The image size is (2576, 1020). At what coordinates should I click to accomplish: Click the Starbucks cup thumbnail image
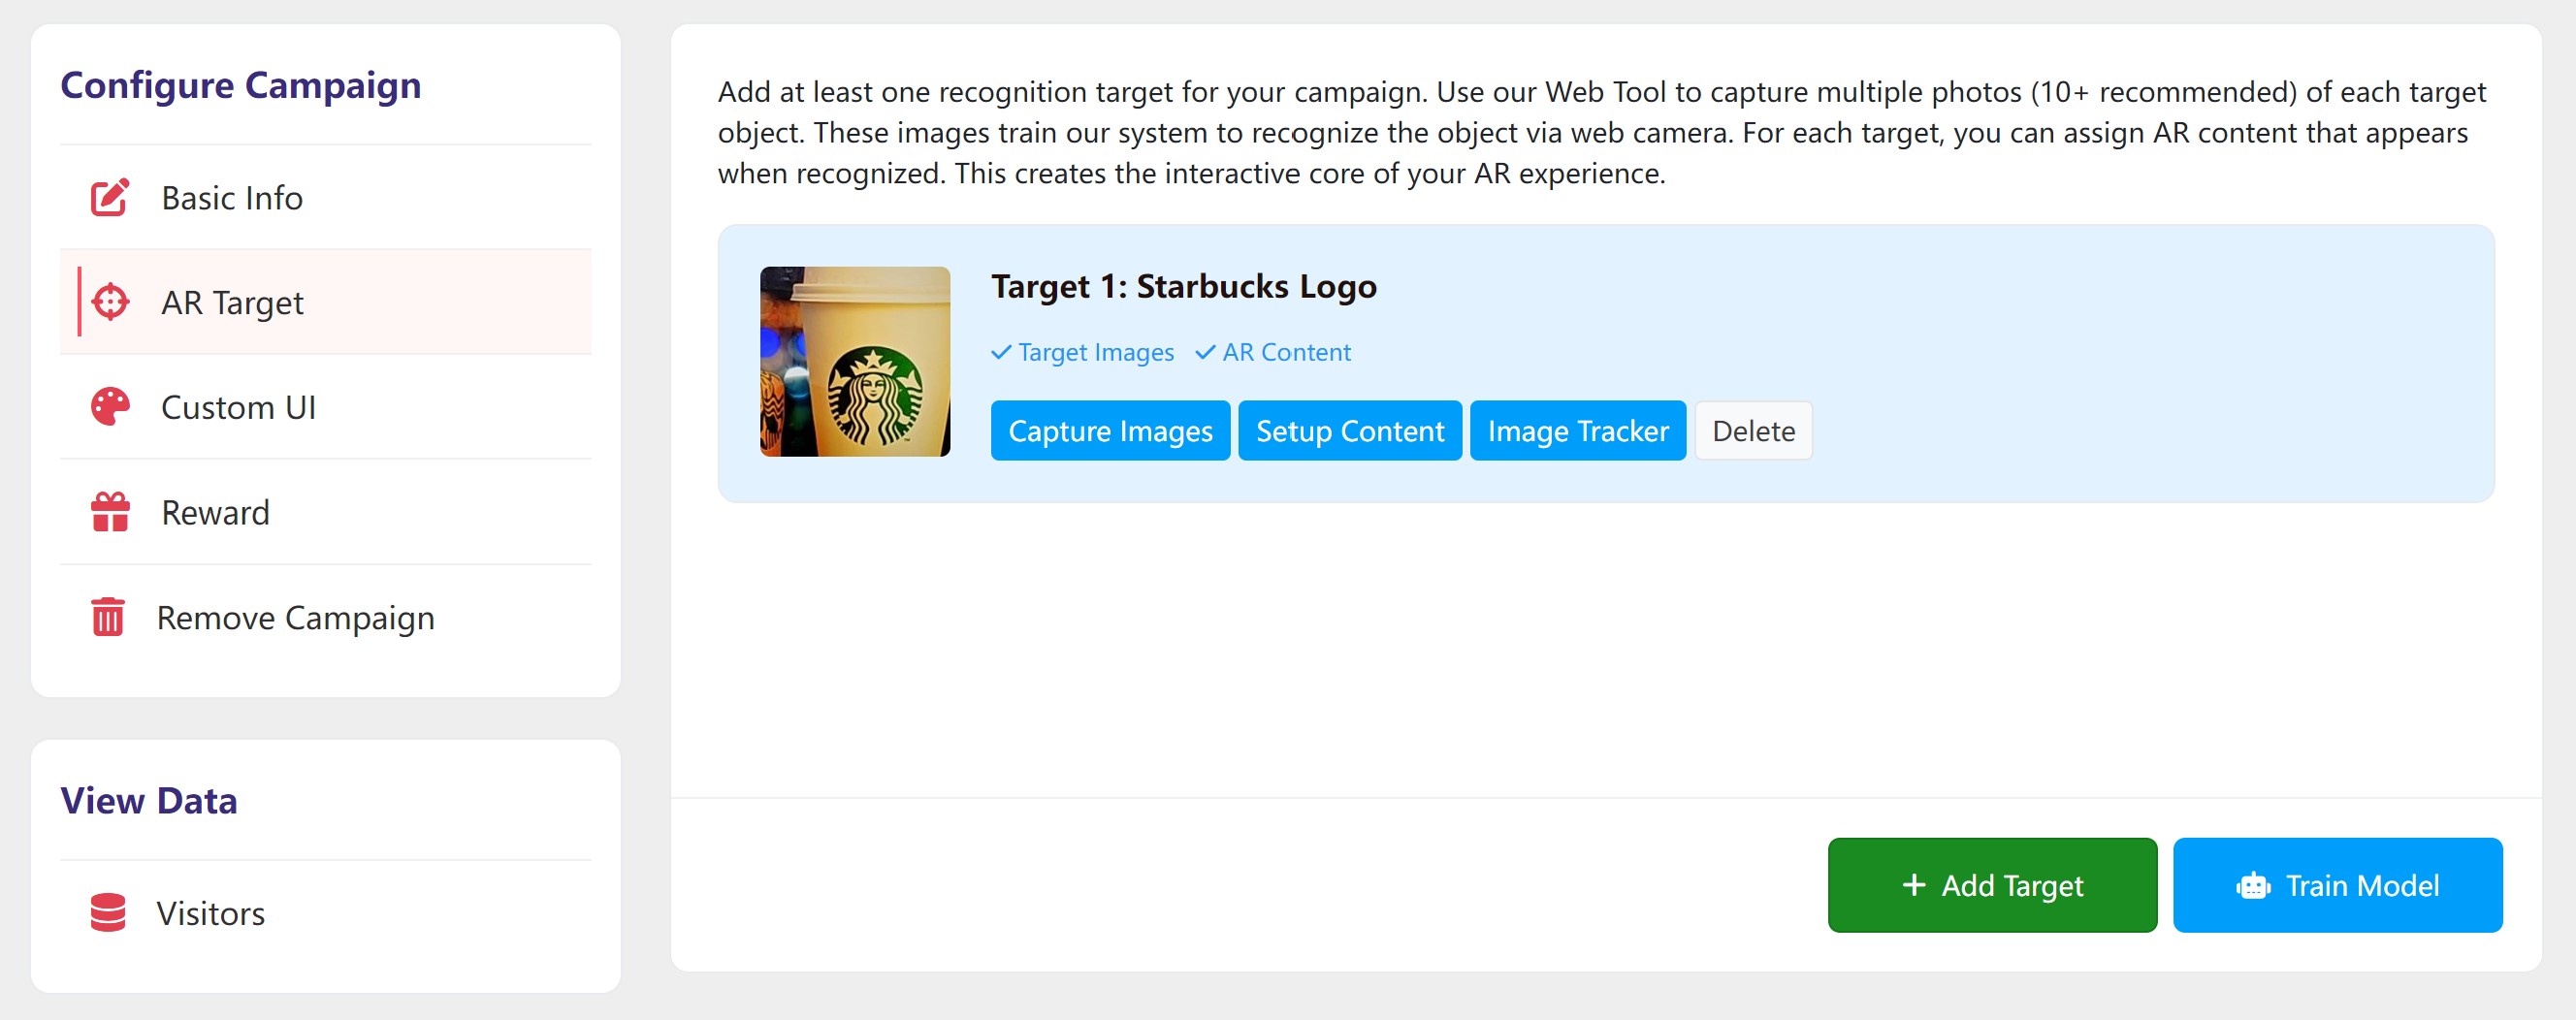tap(855, 361)
